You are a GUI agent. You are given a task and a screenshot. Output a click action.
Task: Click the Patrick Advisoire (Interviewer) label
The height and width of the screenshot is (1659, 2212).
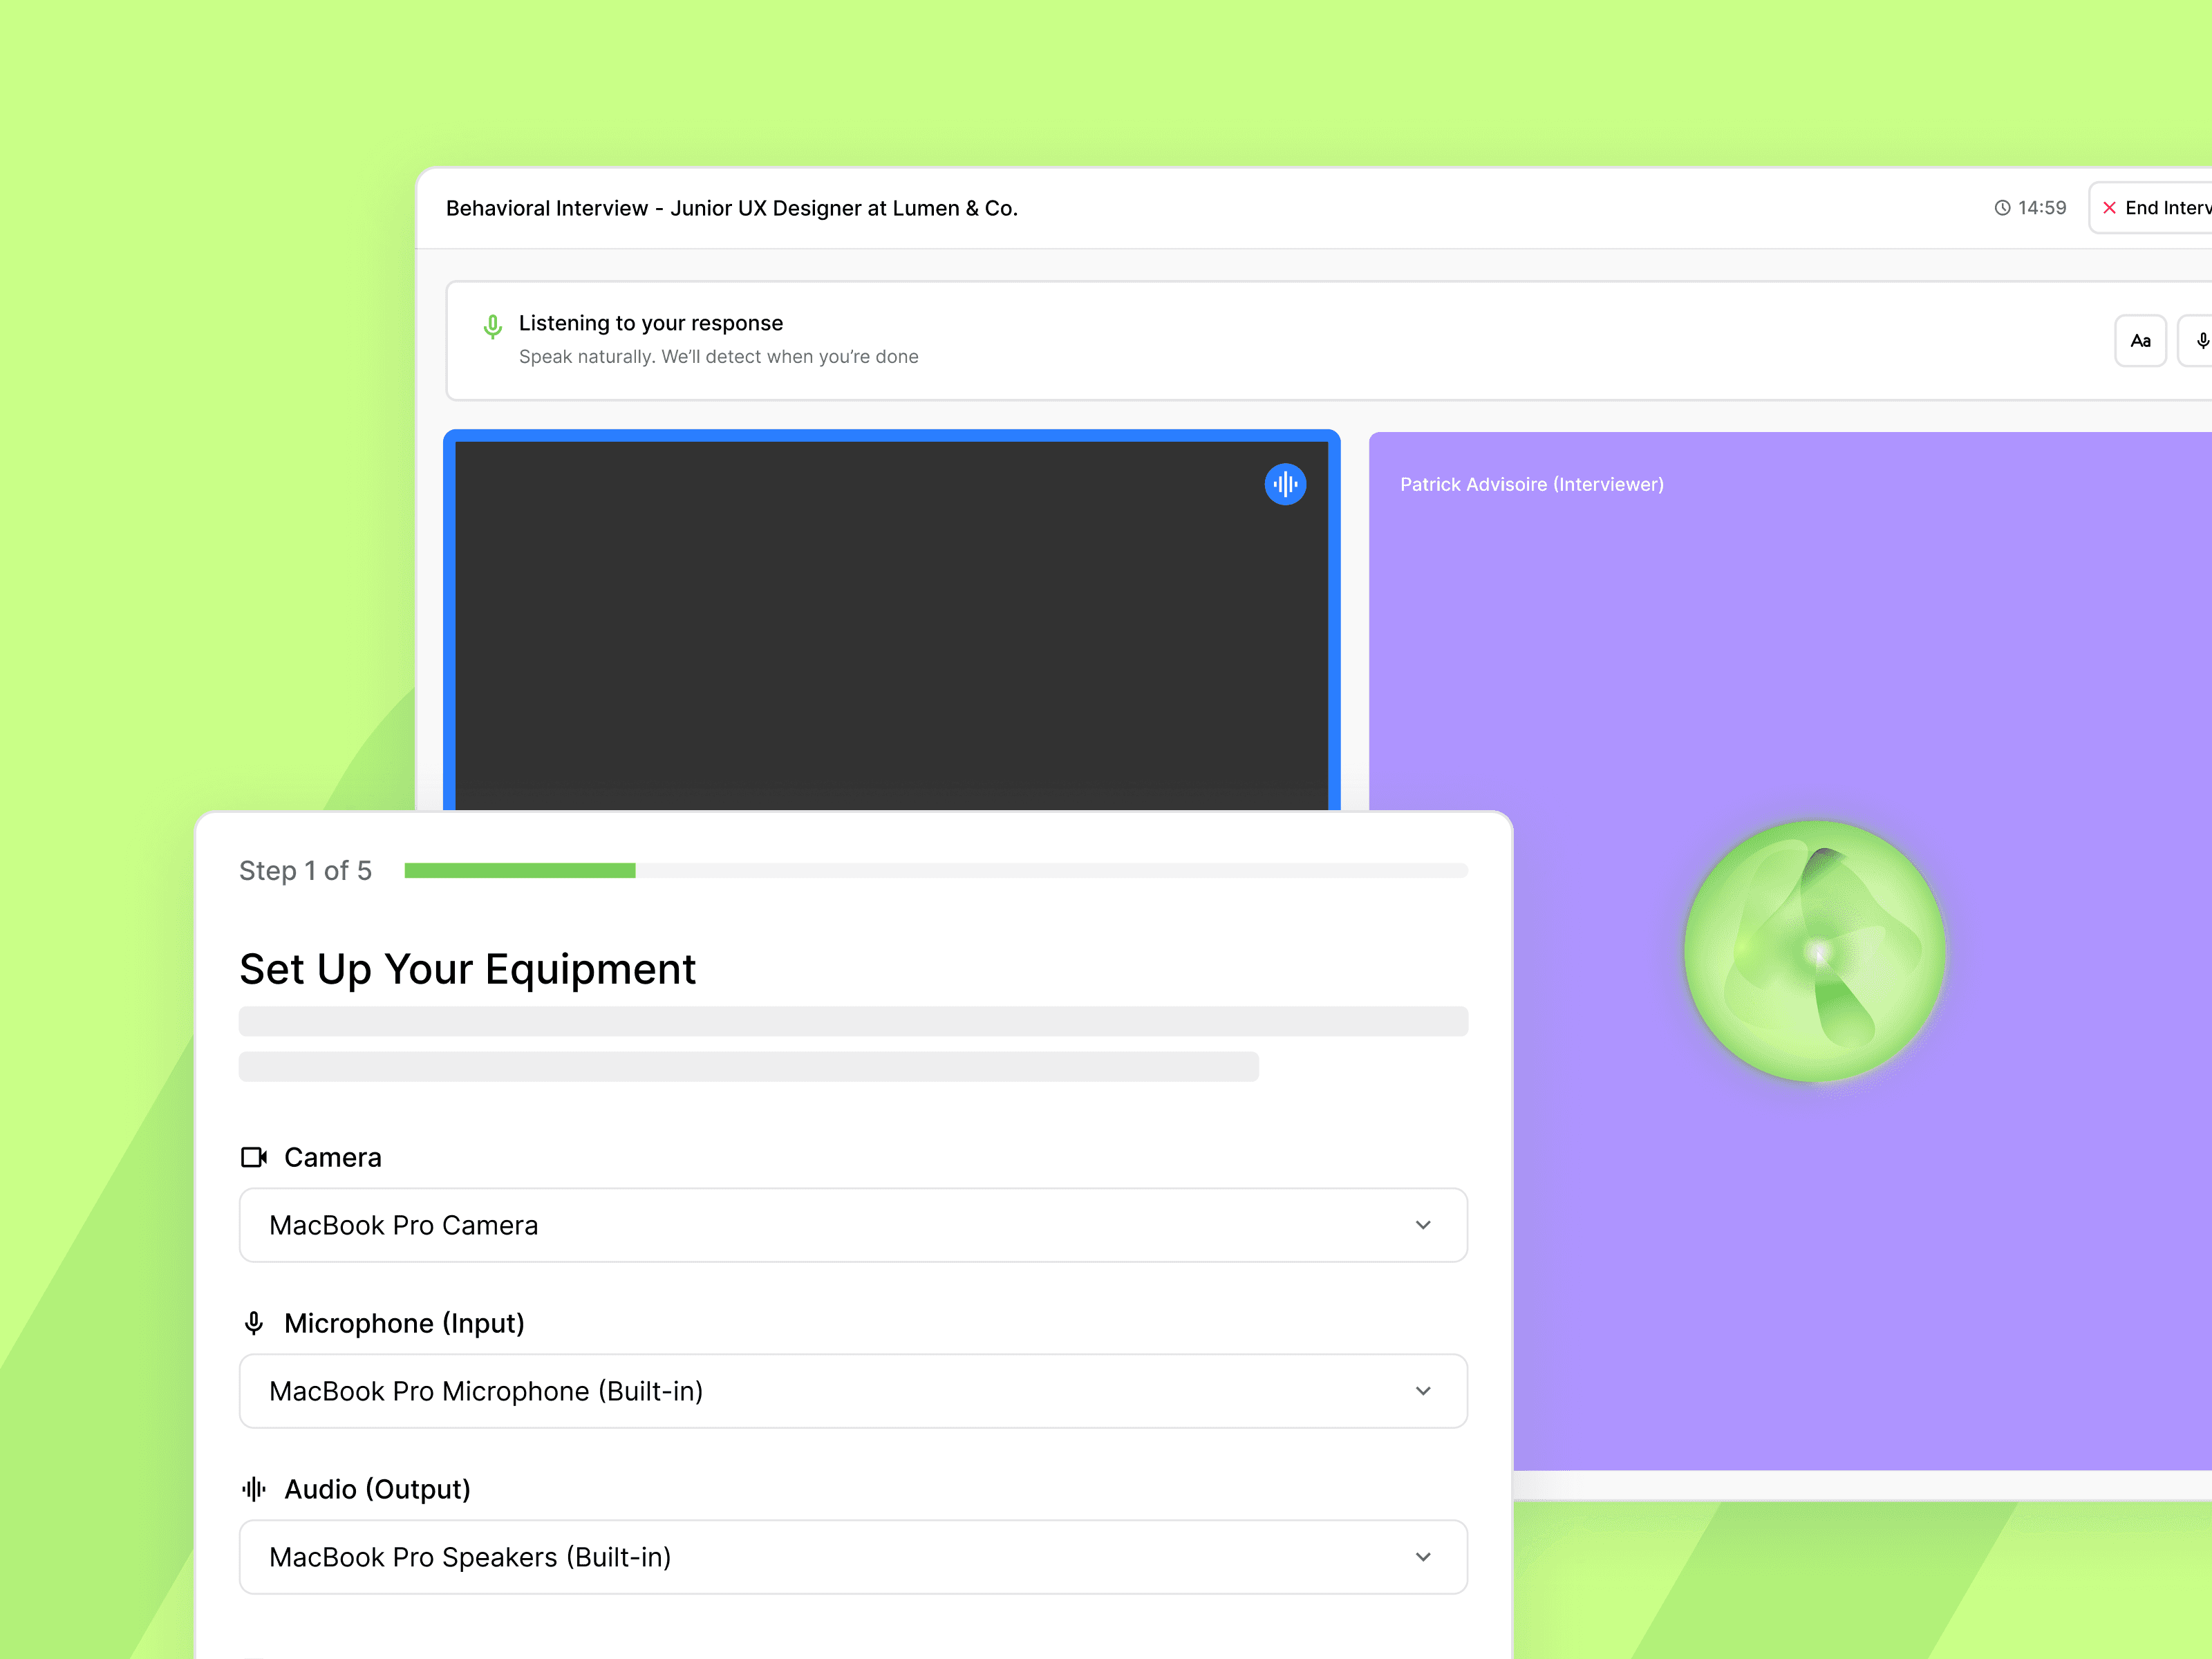click(x=1531, y=484)
